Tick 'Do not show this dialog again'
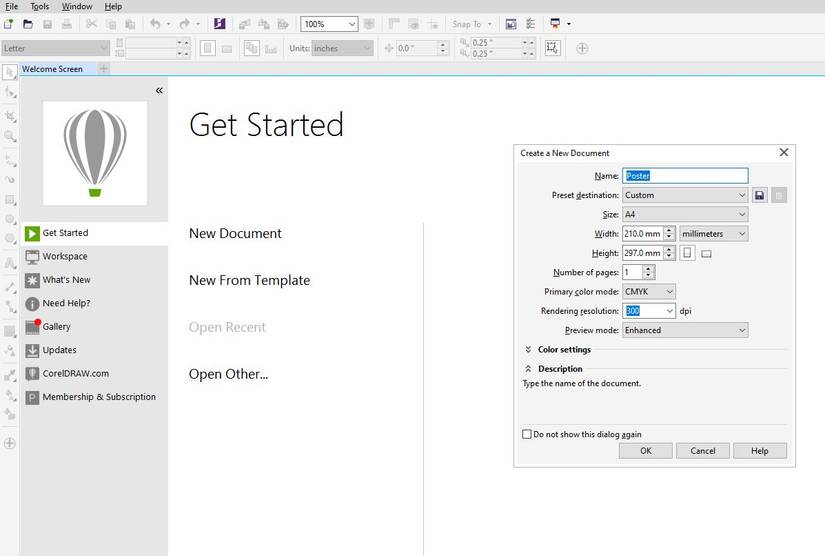Image resolution: width=825 pixels, height=556 pixels. pyautogui.click(x=527, y=435)
